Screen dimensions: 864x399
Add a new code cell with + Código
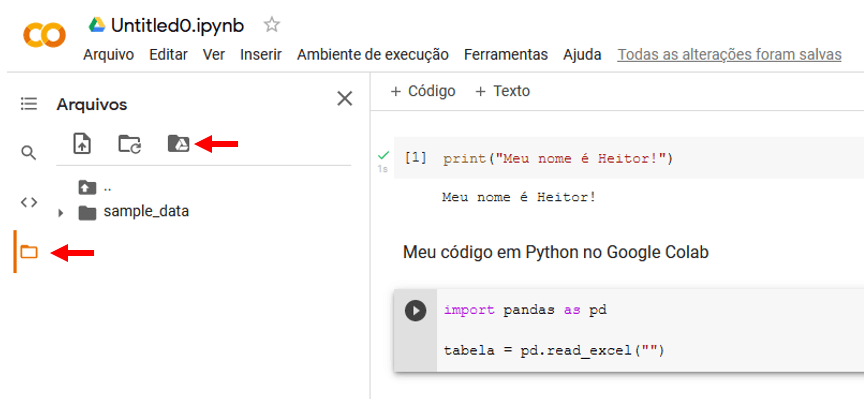(423, 91)
